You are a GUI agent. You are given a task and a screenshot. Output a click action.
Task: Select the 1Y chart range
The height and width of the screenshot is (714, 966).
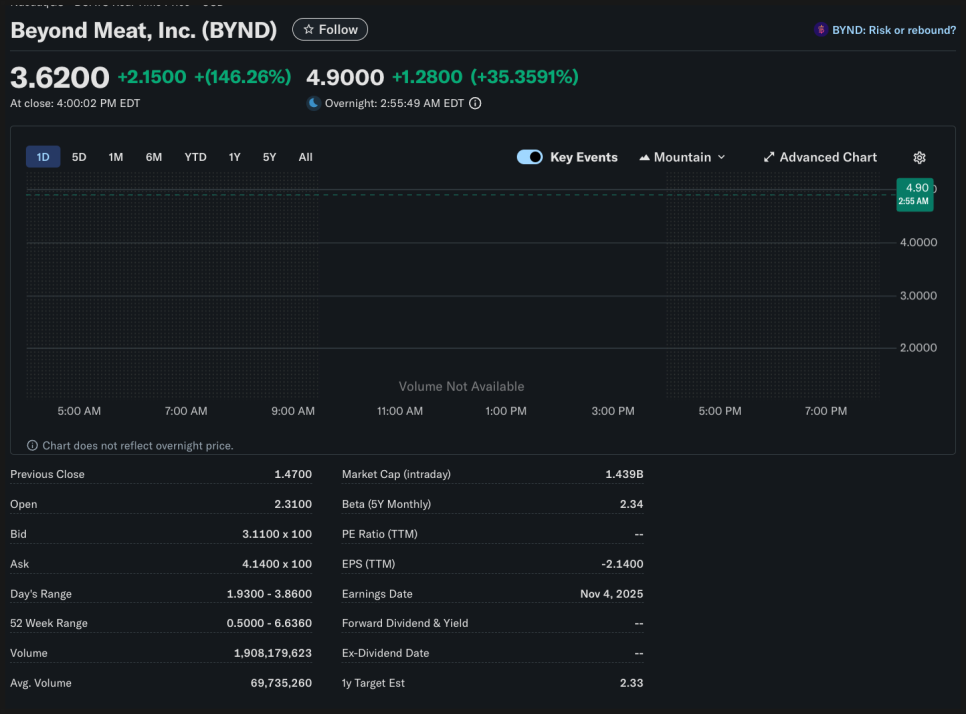coord(234,157)
